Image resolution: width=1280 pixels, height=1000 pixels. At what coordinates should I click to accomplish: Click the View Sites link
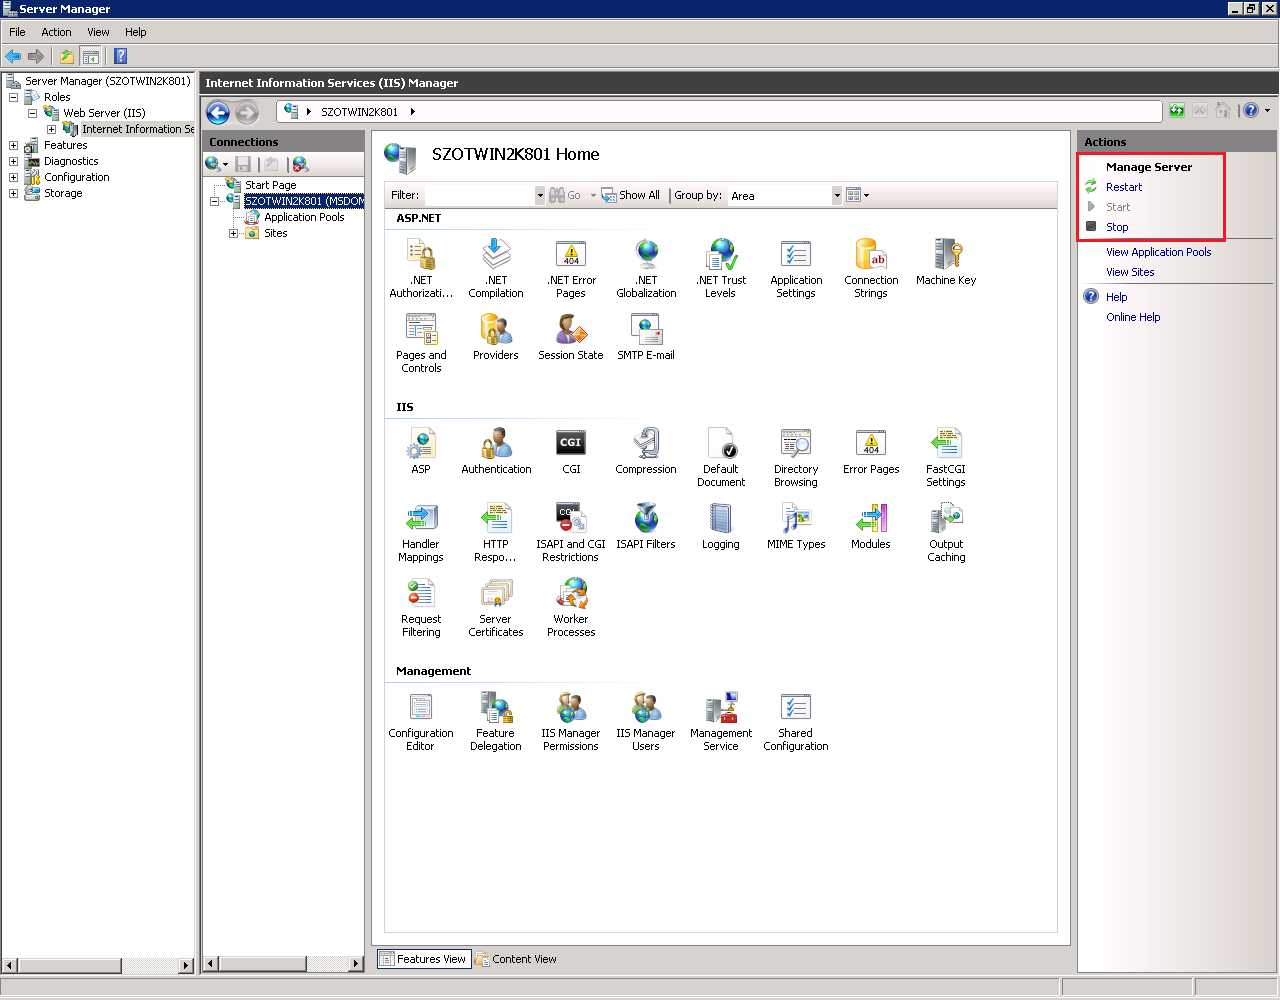(1130, 272)
